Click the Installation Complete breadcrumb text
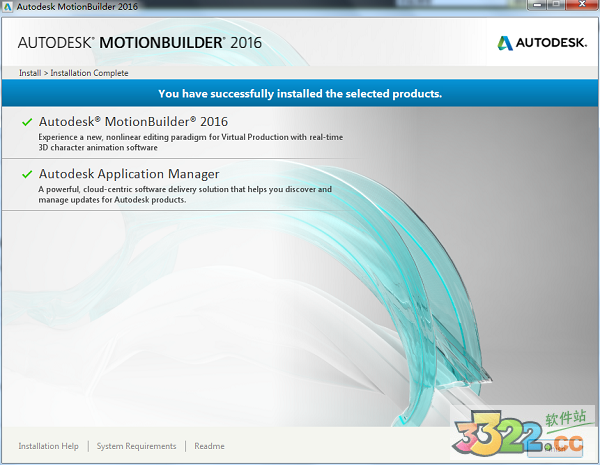Screen dimensions: 600x465 click(89, 73)
